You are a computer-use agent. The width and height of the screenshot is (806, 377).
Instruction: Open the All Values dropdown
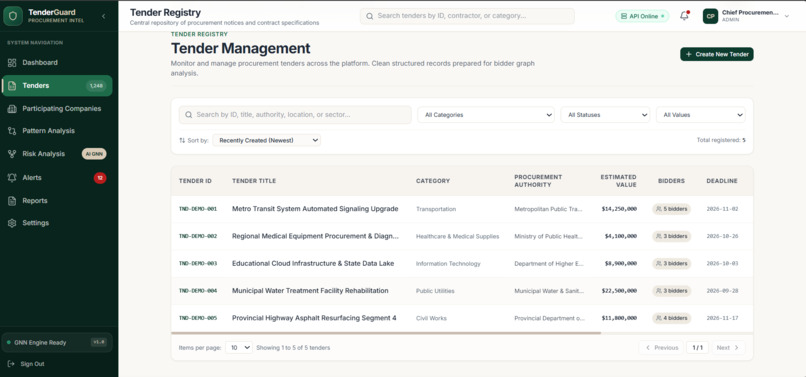click(701, 115)
